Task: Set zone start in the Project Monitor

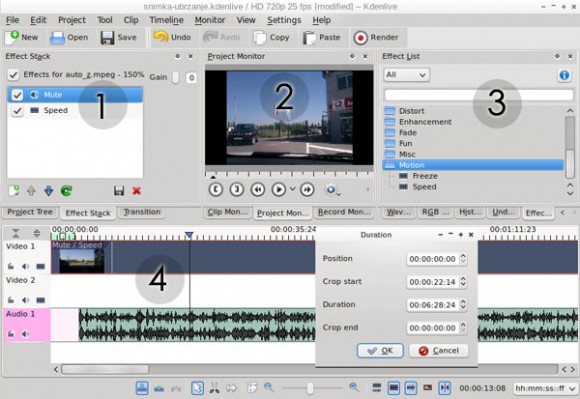Action: coord(216,189)
